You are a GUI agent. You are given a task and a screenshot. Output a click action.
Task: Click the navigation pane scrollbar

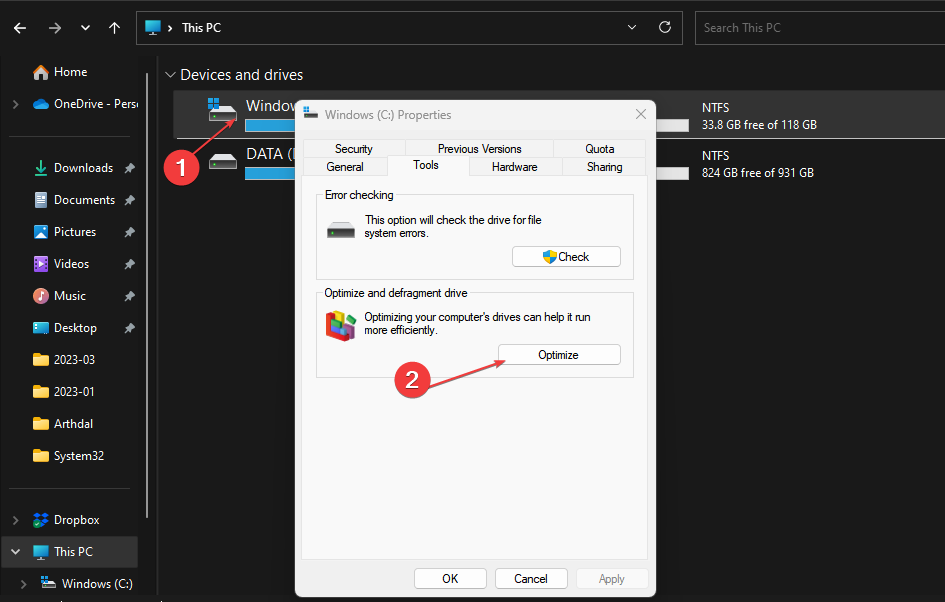point(147,295)
